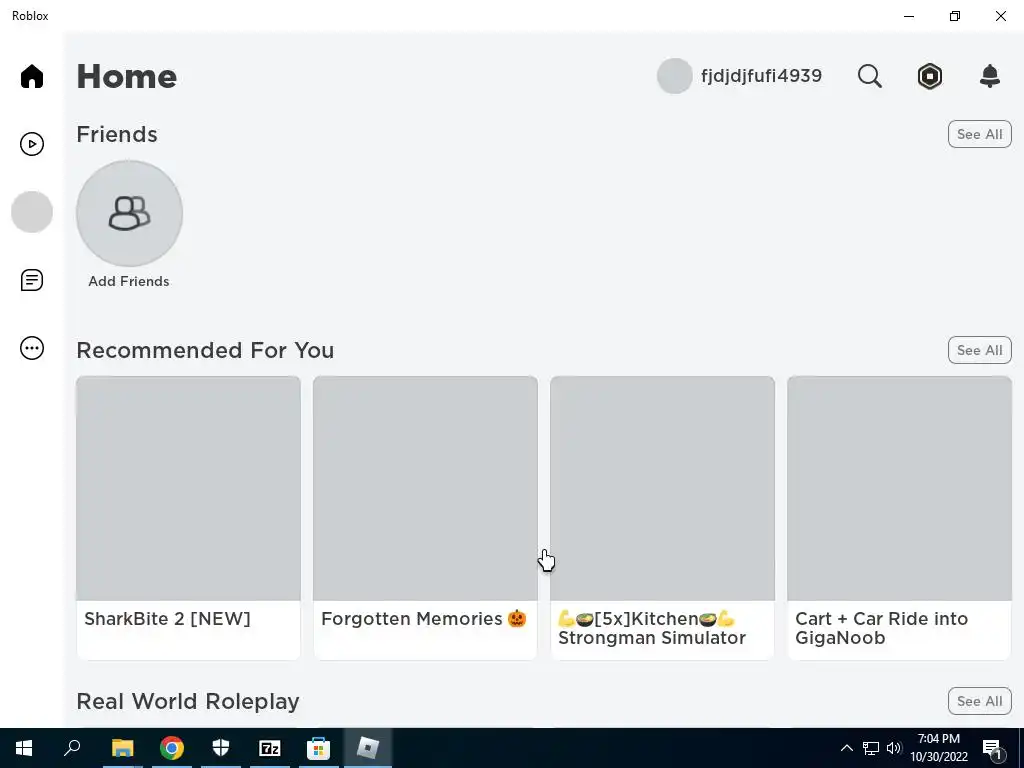Open the volume speaker tray icon
Image resolution: width=1024 pixels, height=768 pixels.
894,748
